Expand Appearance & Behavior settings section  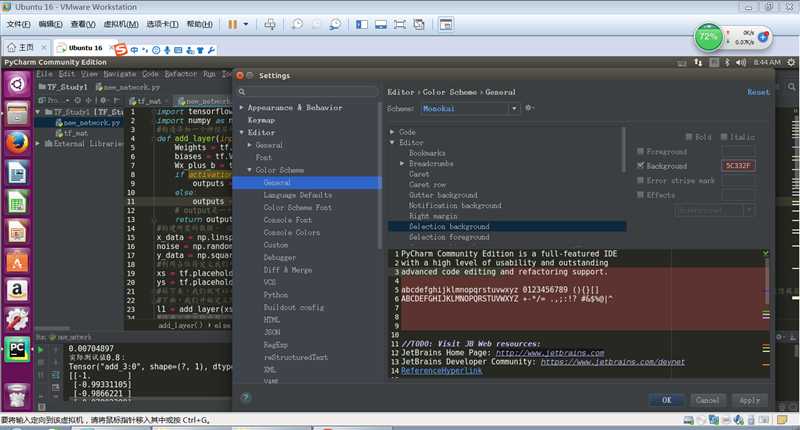click(242, 108)
